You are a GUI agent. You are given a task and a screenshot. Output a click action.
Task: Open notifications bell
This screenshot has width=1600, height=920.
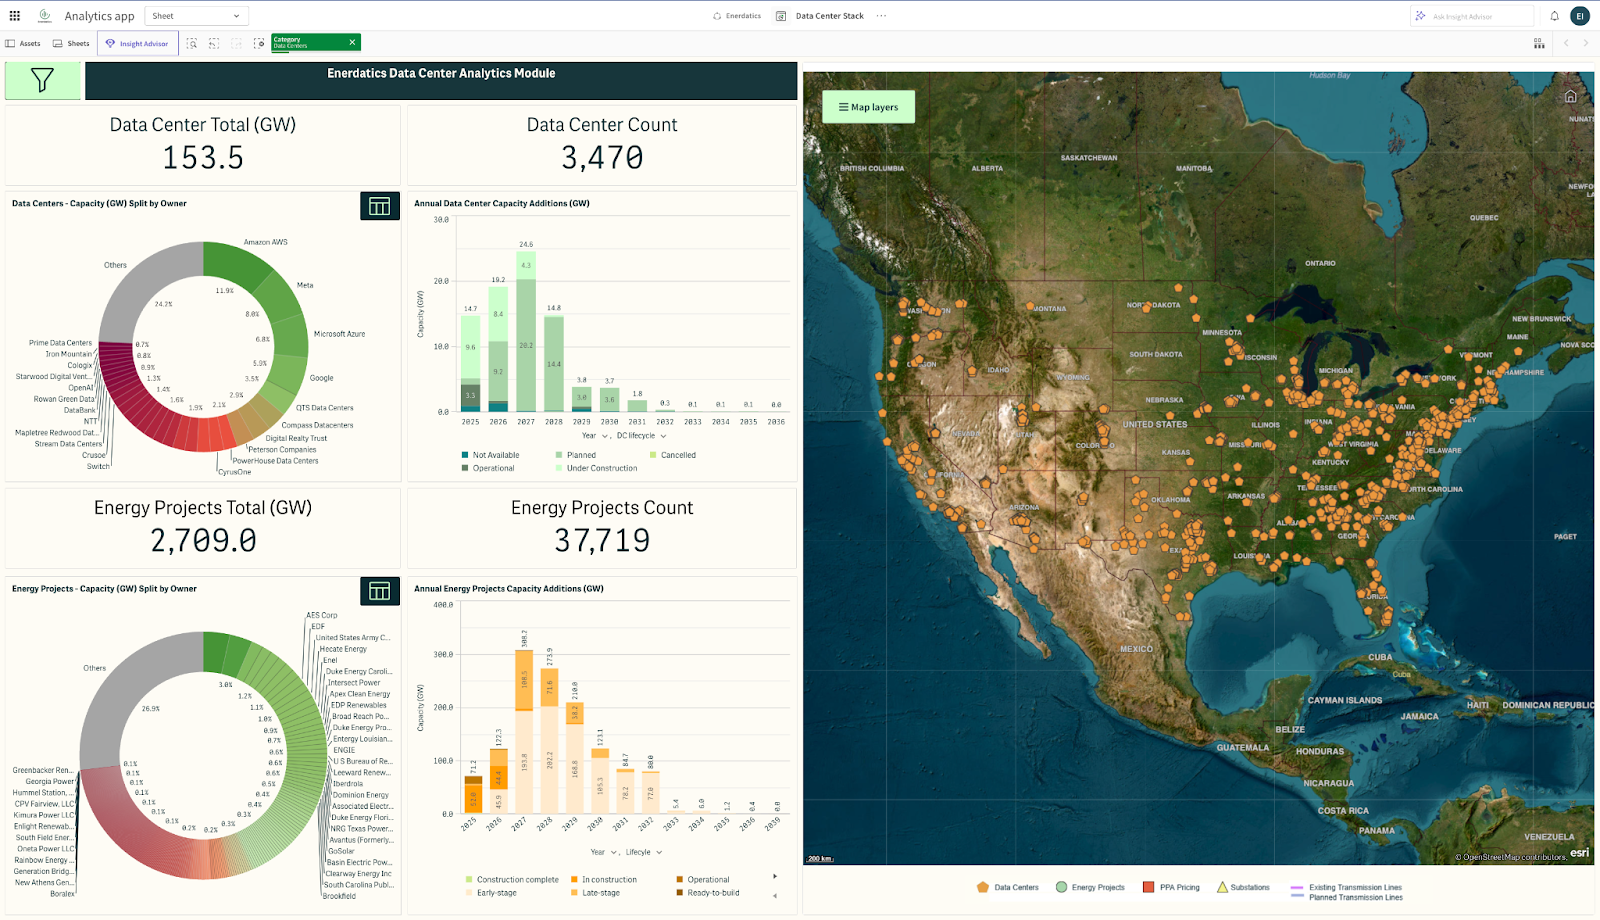[x=1554, y=16]
